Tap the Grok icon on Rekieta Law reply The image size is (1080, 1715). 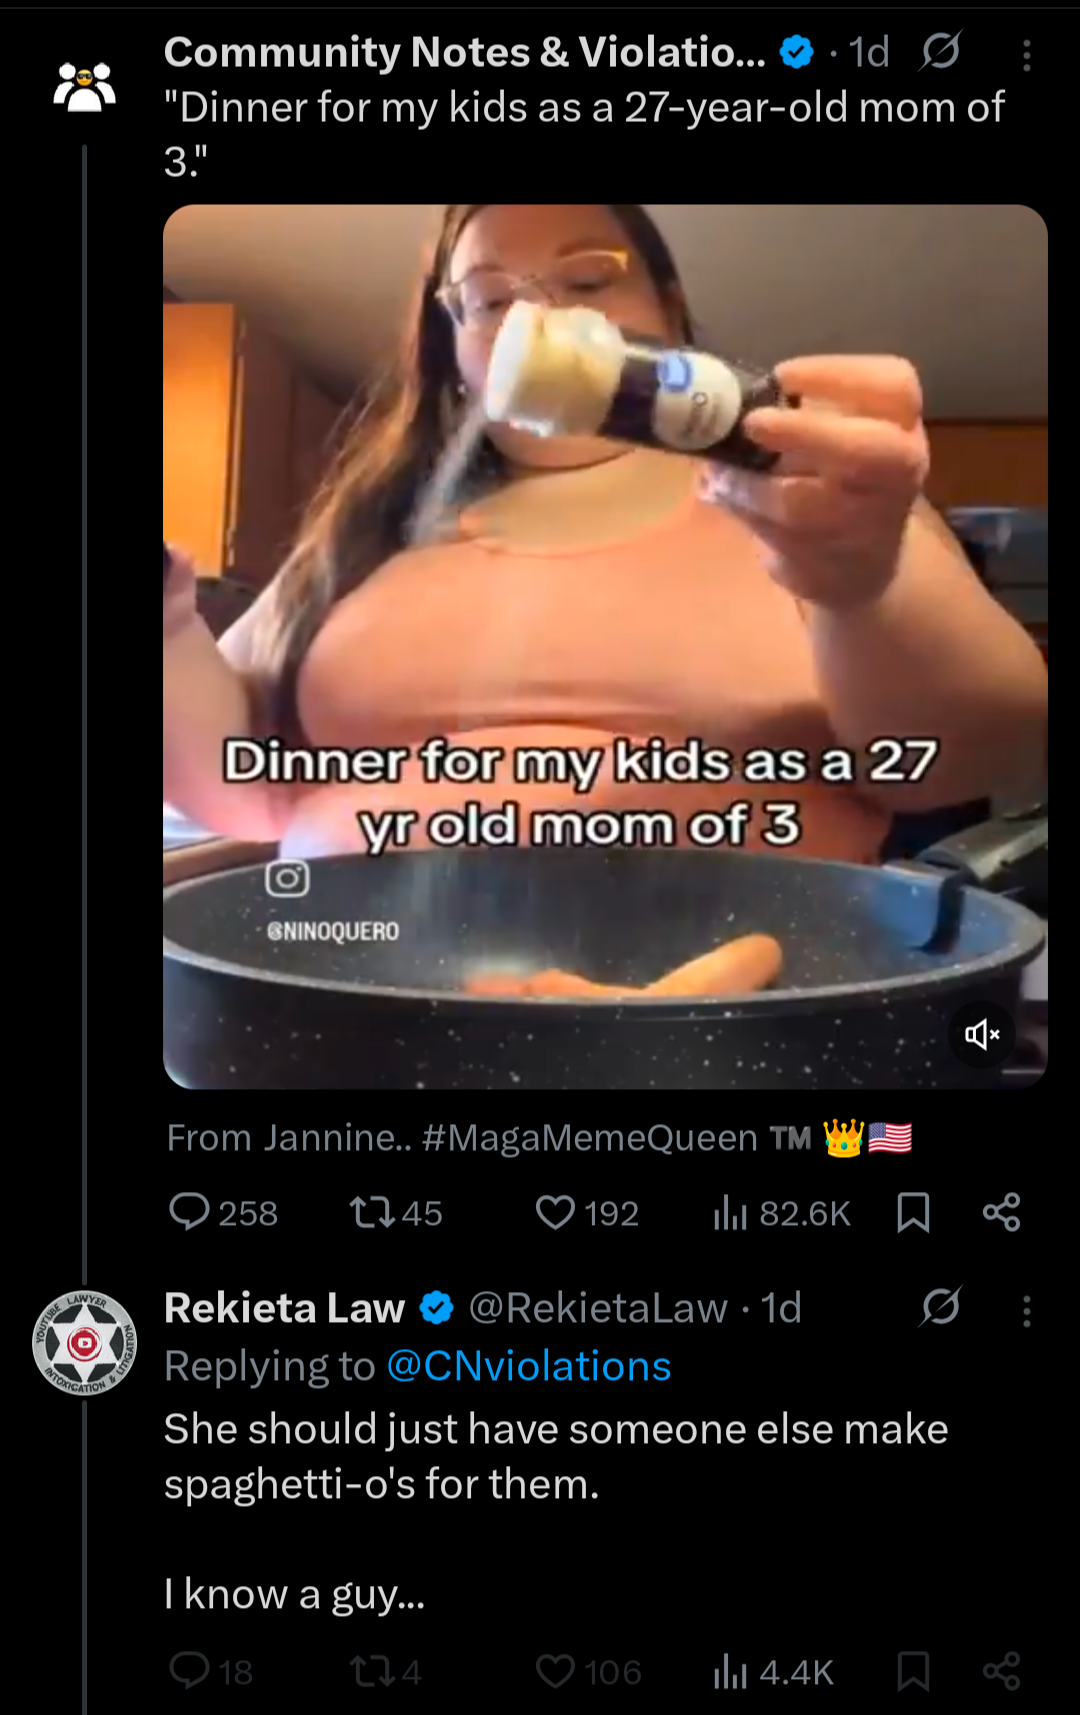click(x=940, y=1306)
